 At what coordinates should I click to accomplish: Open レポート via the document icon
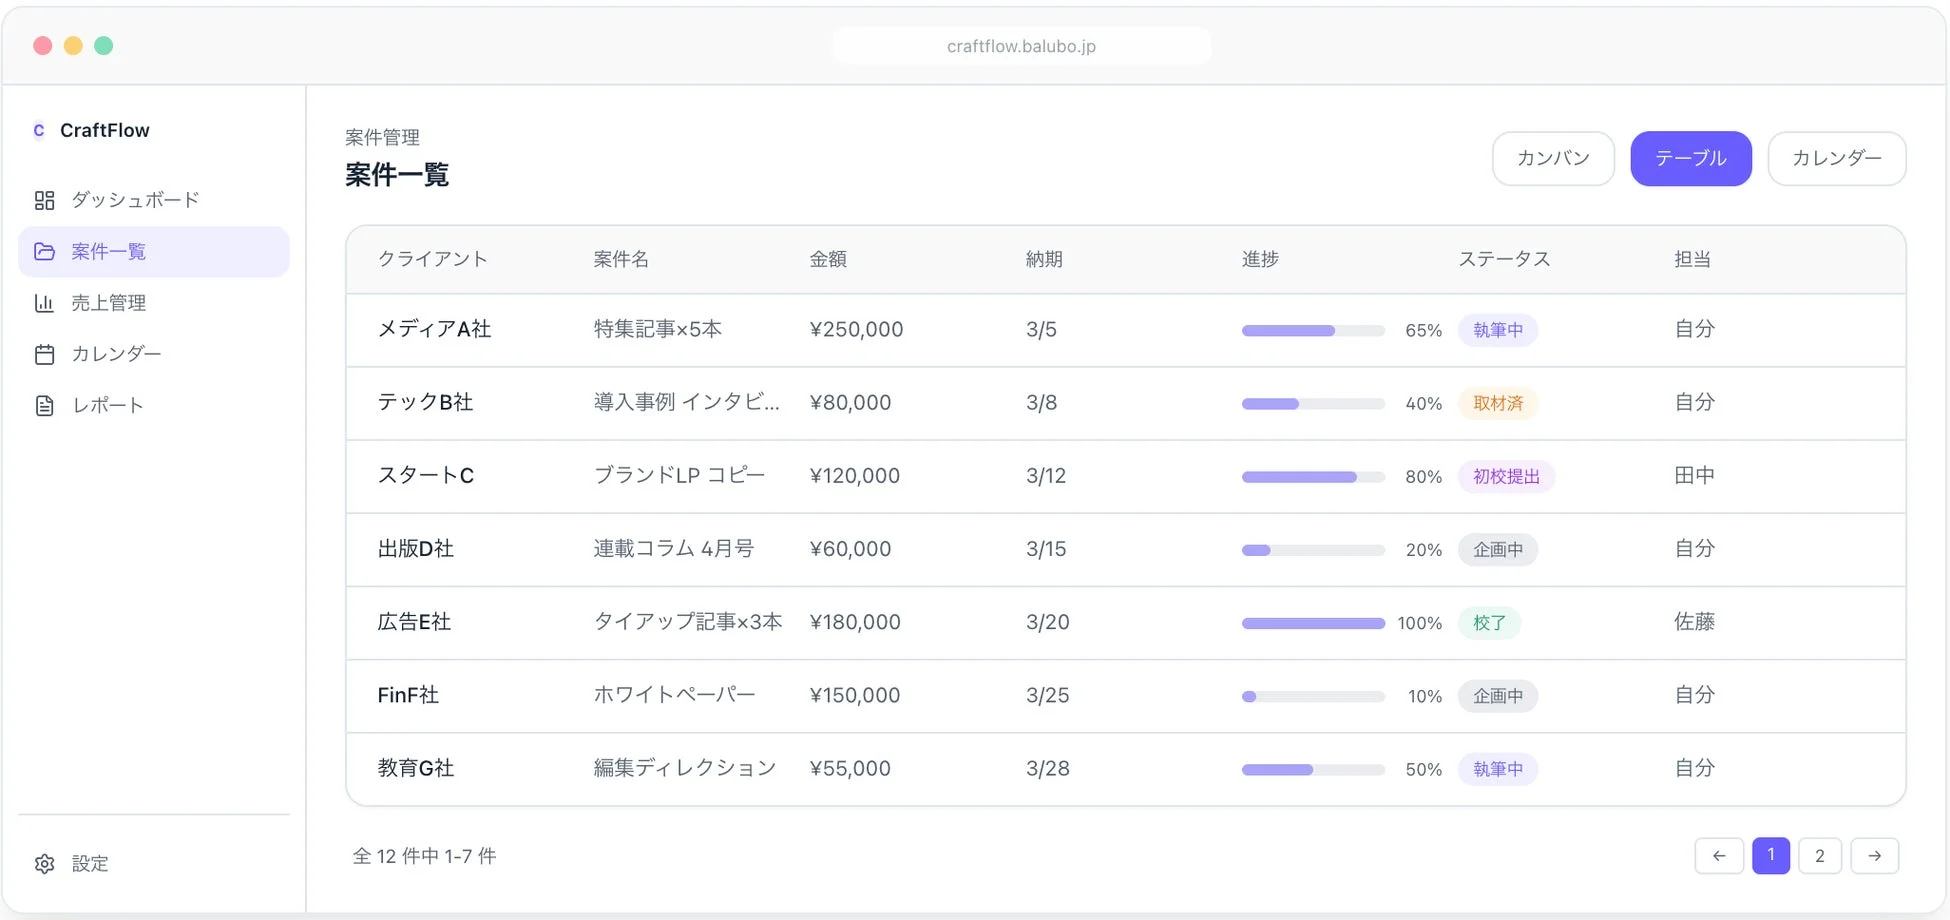tap(44, 405)
